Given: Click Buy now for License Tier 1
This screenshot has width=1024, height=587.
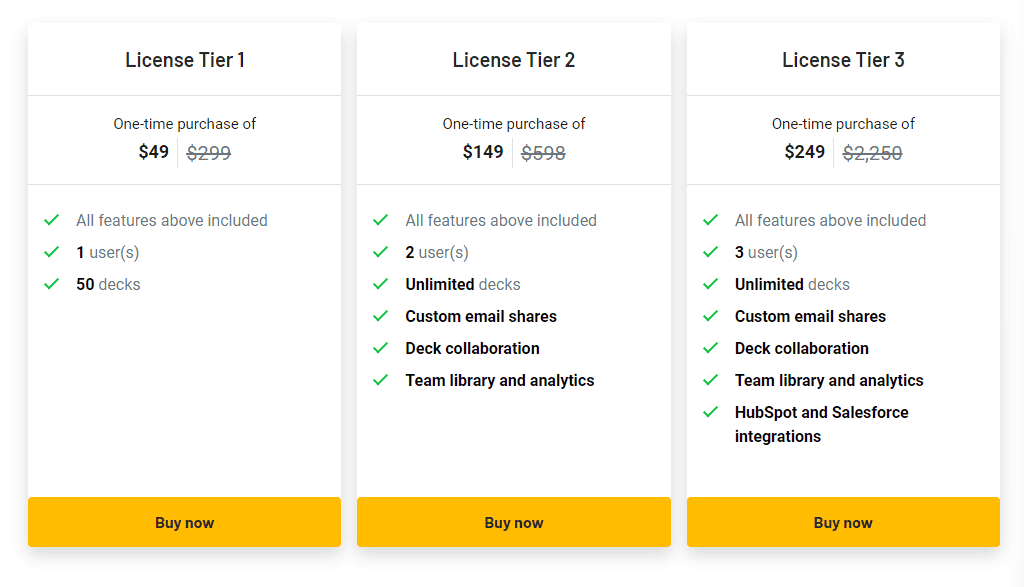Looking at the screenshot, I should coord(184,522).
